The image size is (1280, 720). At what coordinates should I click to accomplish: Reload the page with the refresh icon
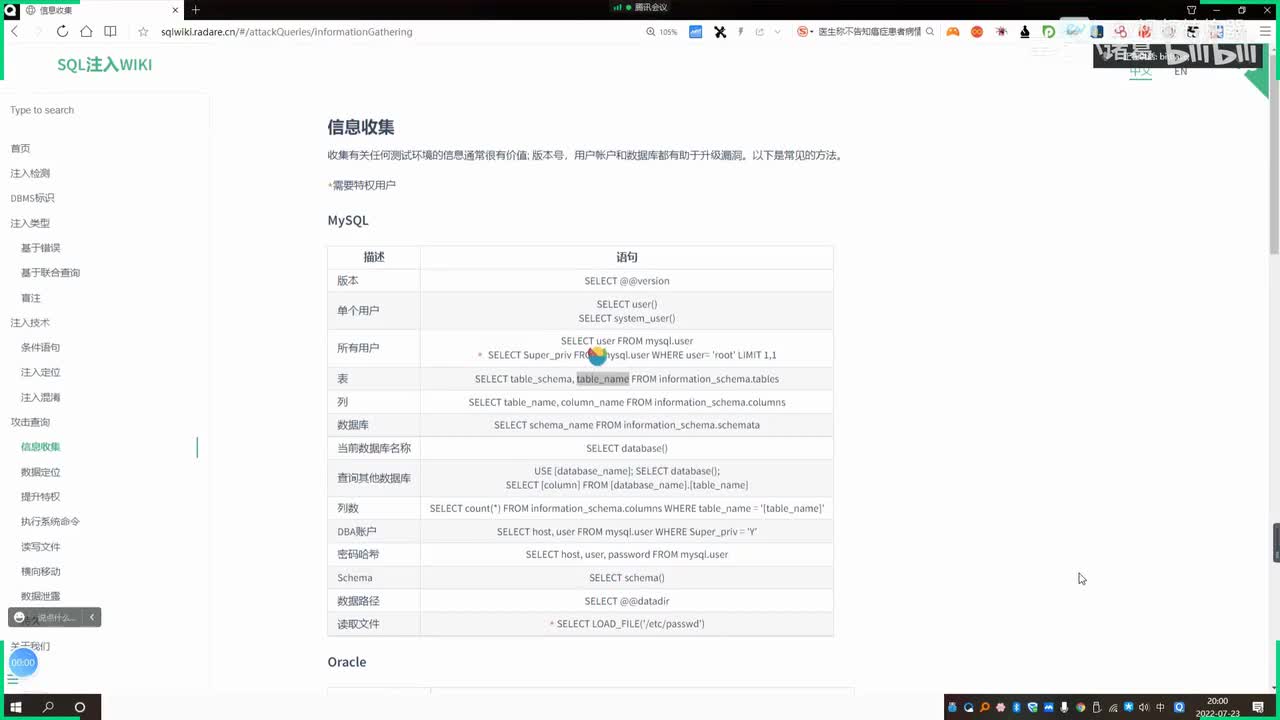(62, 32)
